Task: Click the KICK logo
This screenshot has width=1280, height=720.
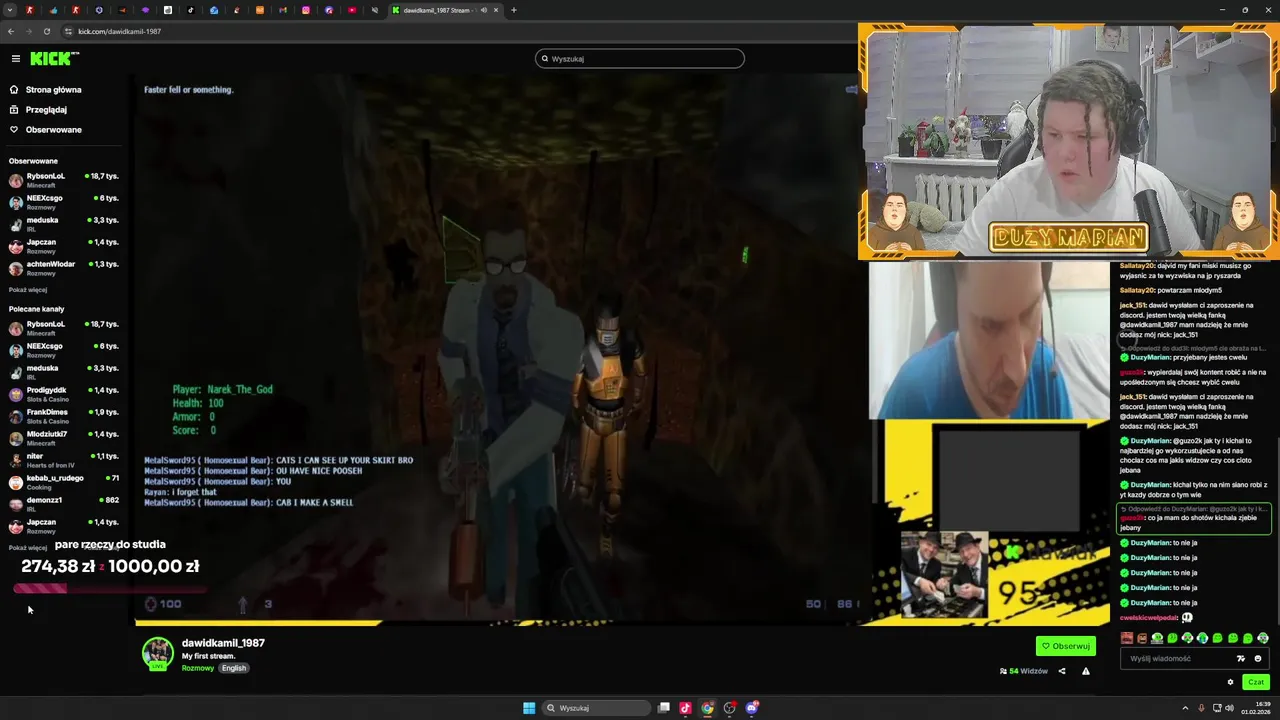Action: pyautogui.click(x=53, y=58)
